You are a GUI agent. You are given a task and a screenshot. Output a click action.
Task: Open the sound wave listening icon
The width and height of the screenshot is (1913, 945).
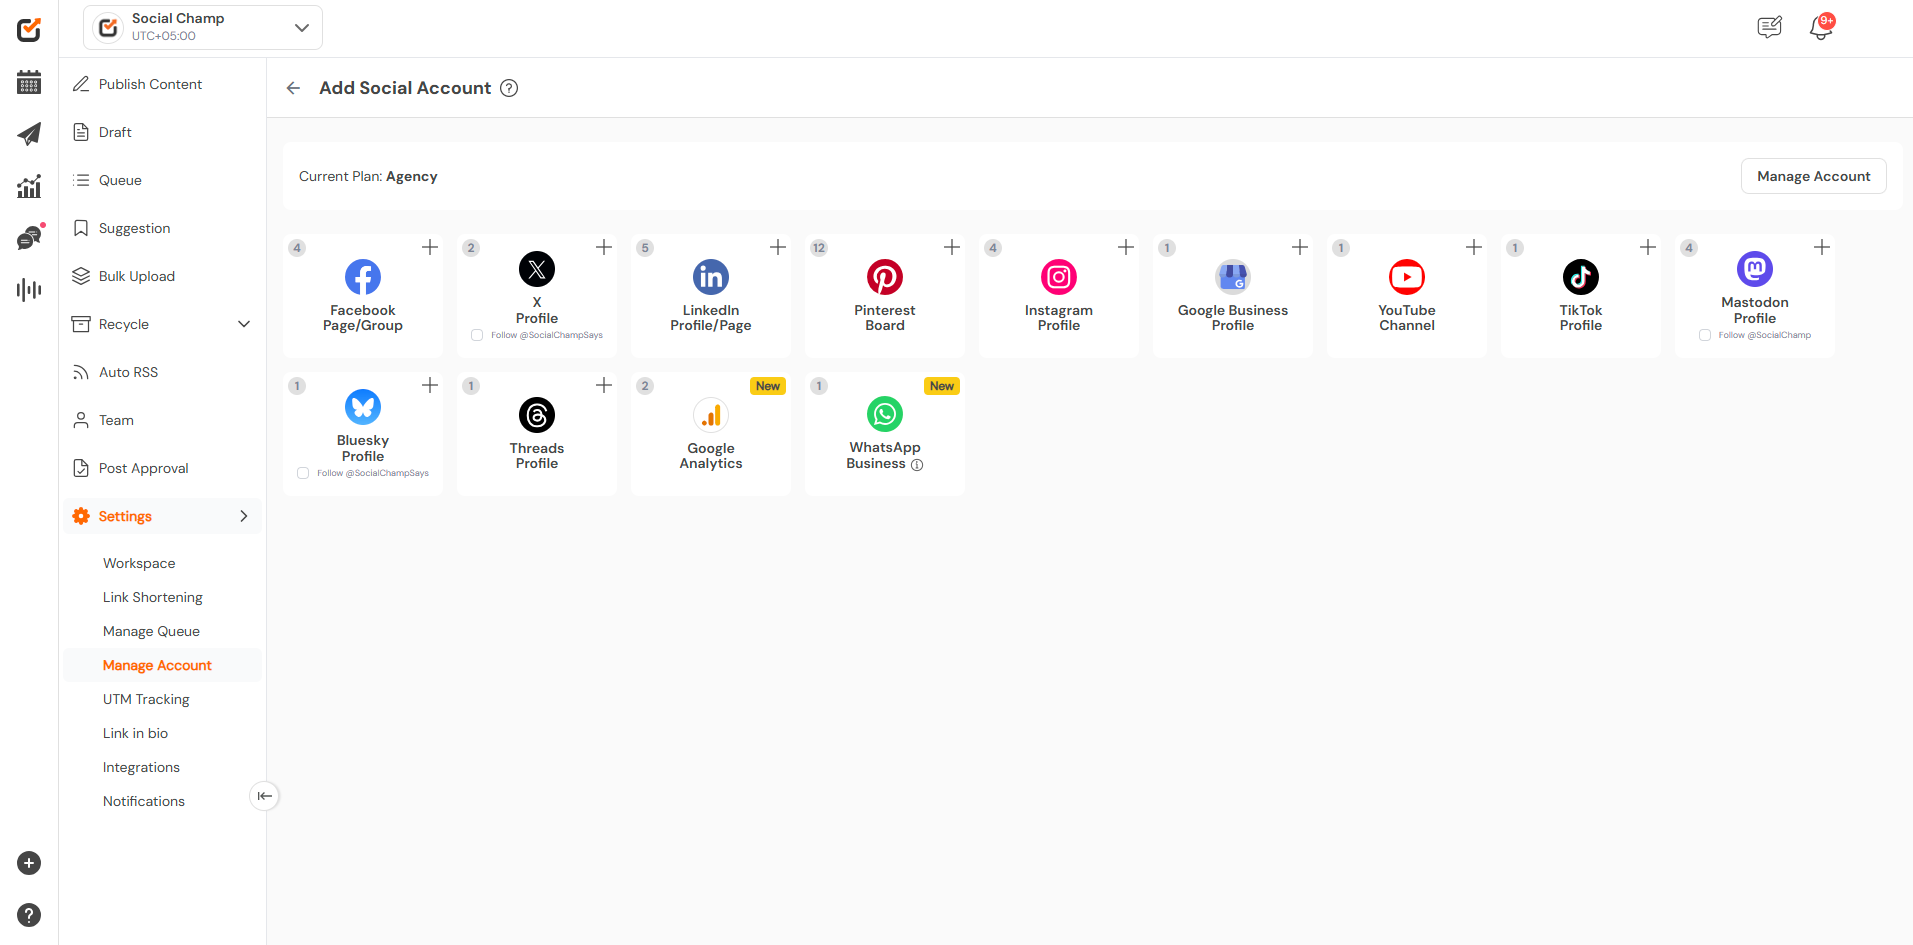click(29, 290)
